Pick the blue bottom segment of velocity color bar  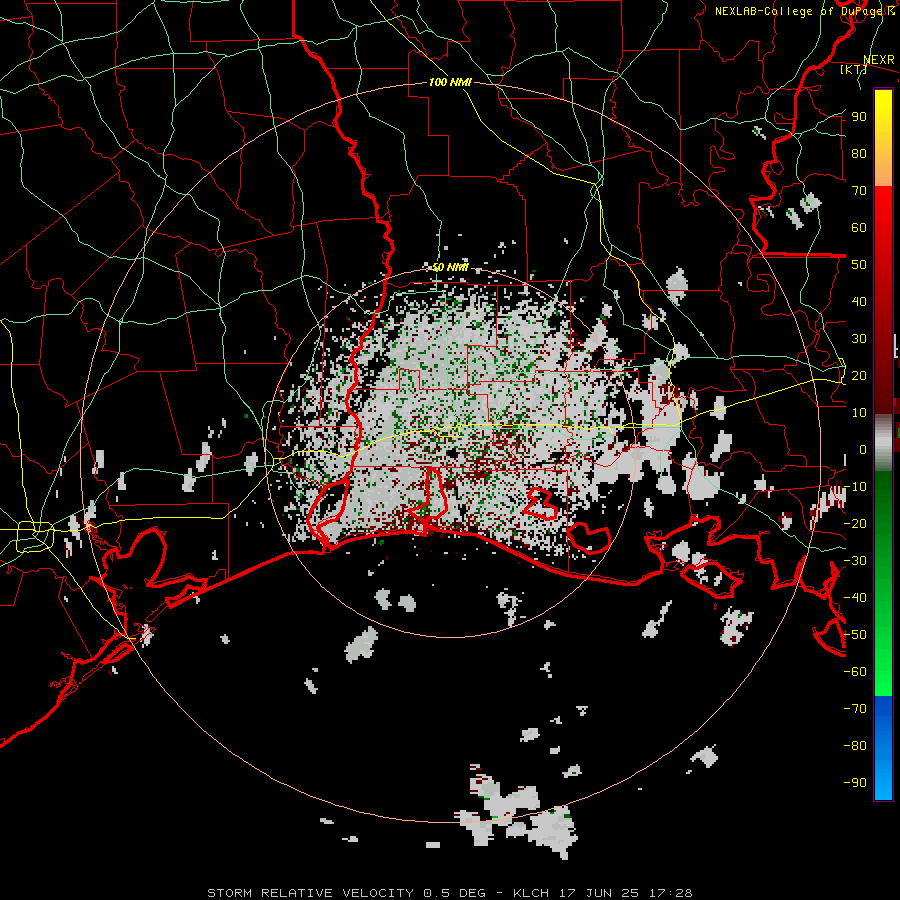click(x=883, y=747)
